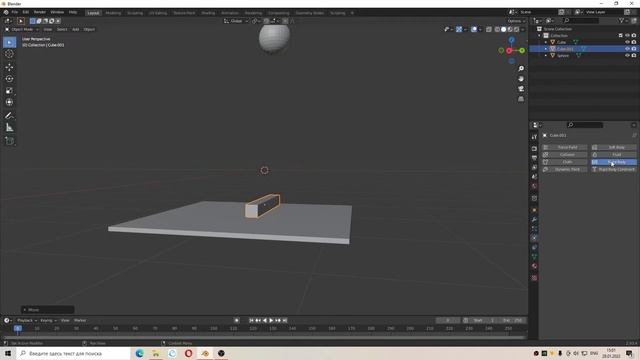Open the World properties tab

[x=534, y=186]
